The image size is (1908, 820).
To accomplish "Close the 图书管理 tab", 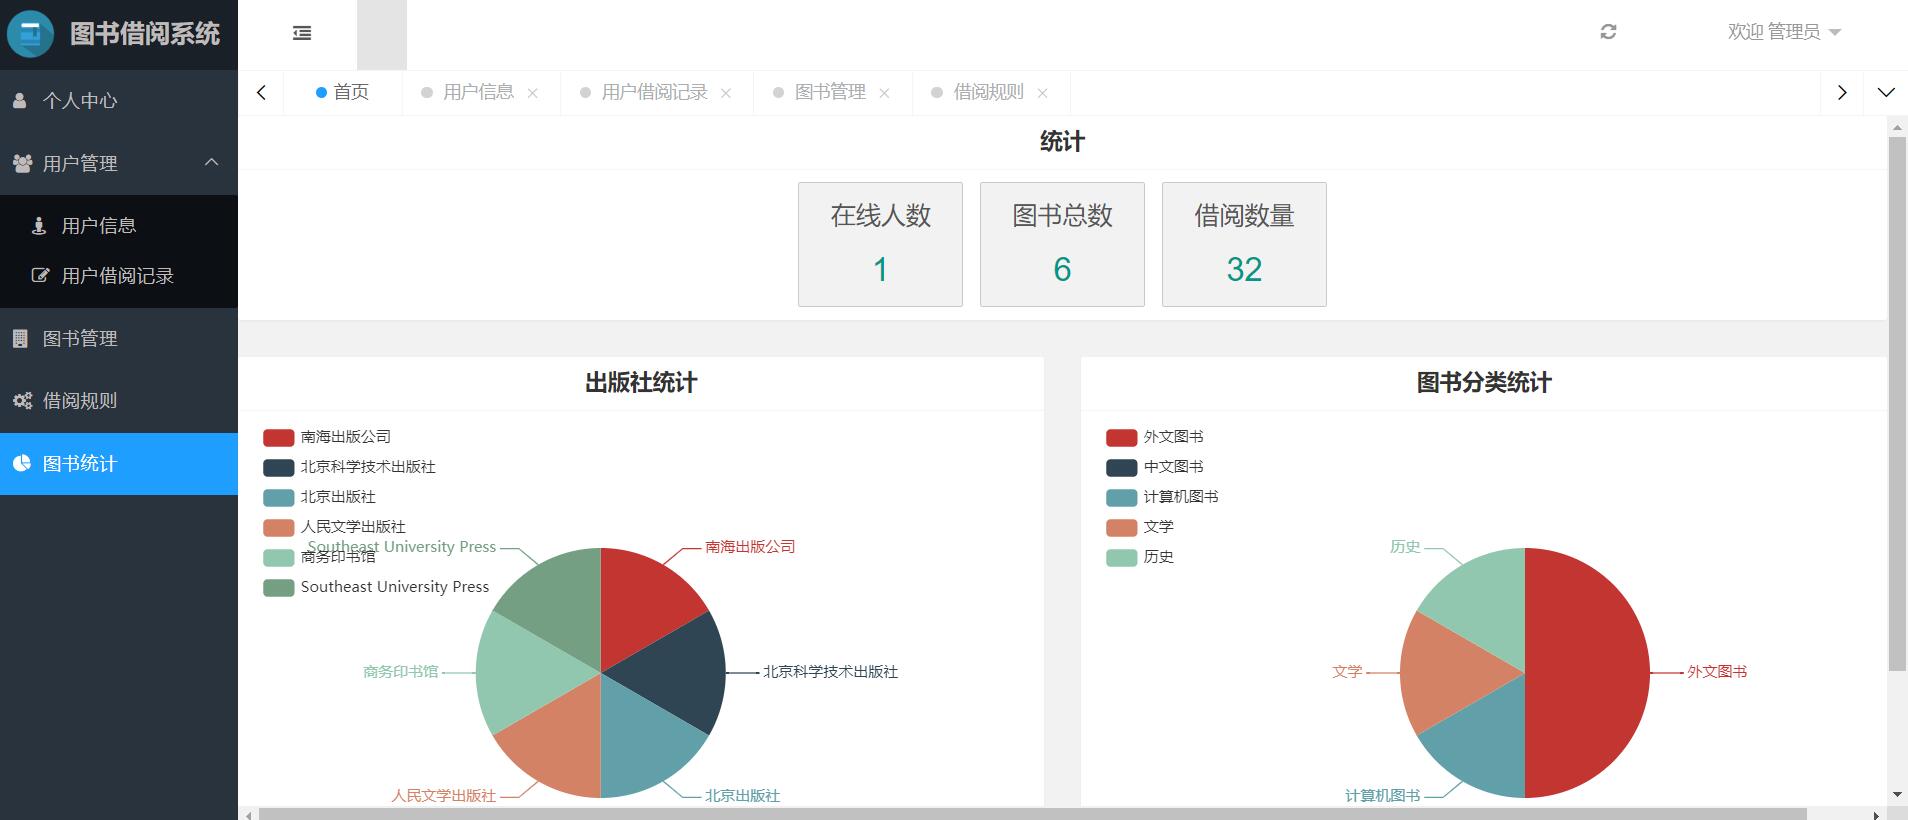I will [884, 93].
